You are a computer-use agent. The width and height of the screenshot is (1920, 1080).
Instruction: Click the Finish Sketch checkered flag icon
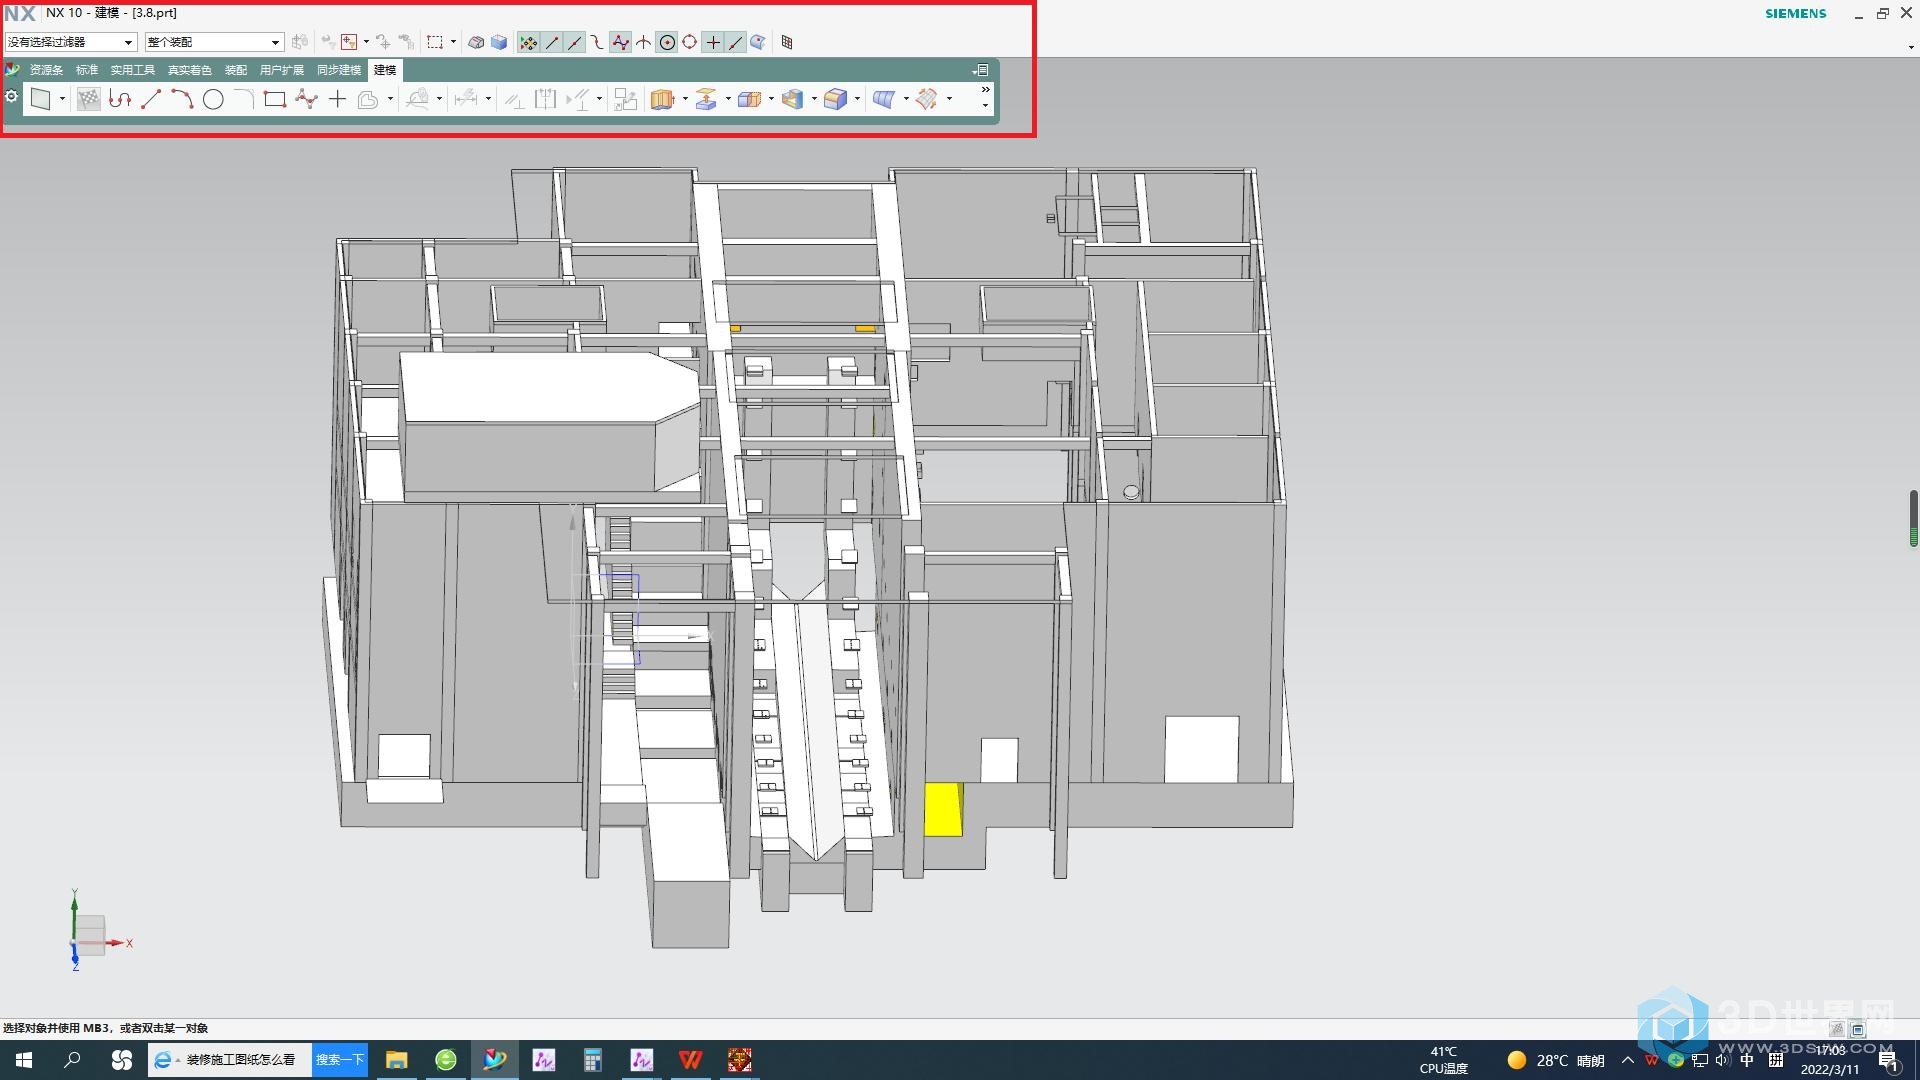coord(89,99)
